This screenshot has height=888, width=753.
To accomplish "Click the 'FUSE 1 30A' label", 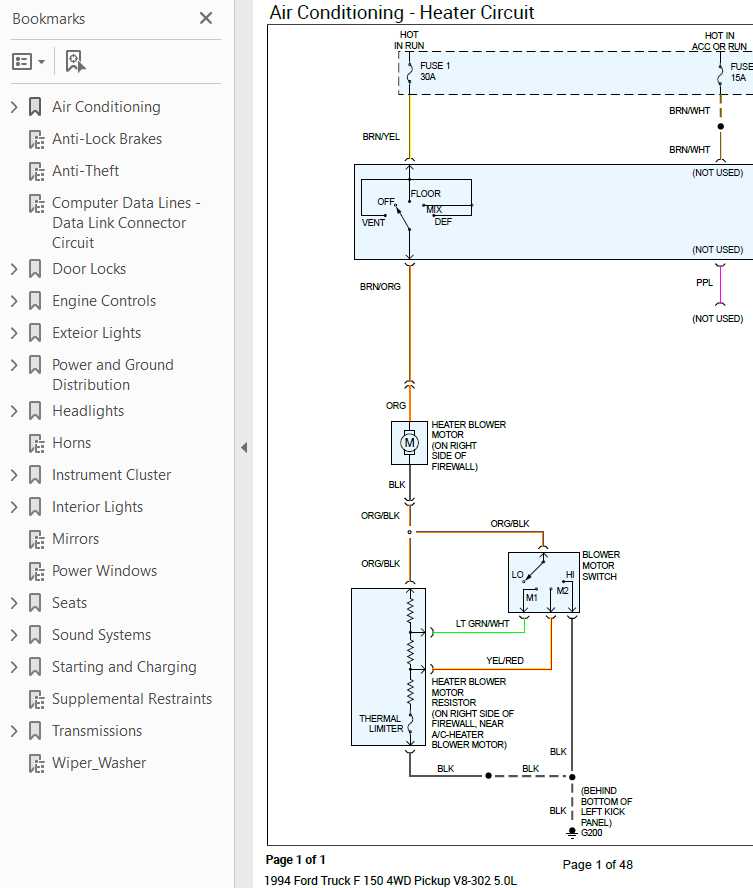I will (435, 71).
